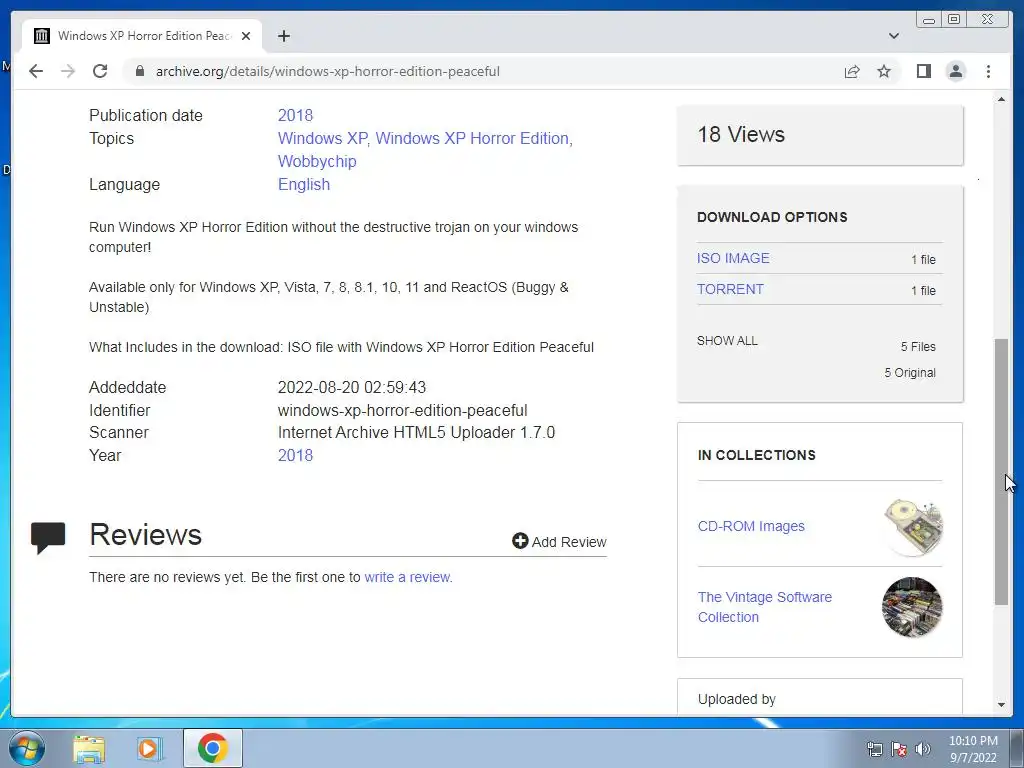Open the Windows XP topic link
This screenshot has width=1024, height=768.
[x=323, y=138]
